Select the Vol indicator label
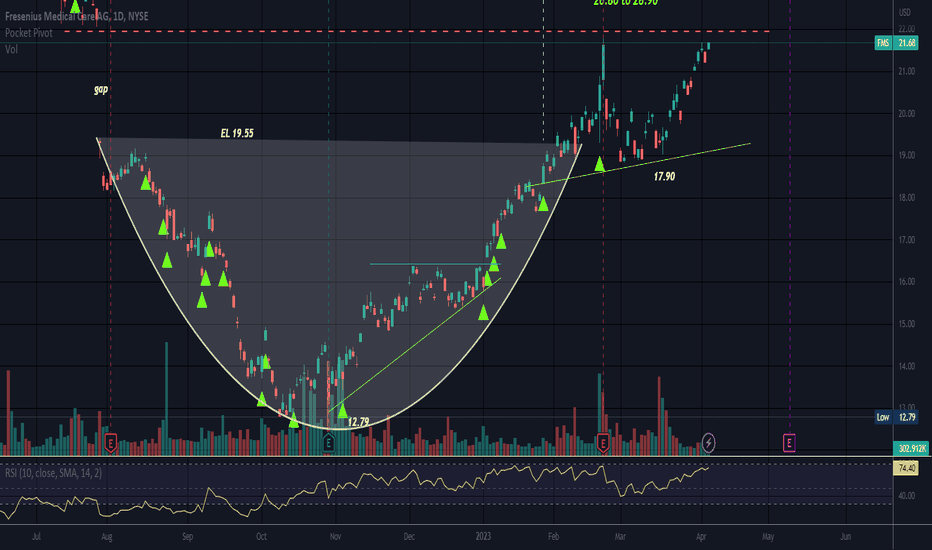The height and width of the screenshot is (550, 932). click(x=11, y=49)
